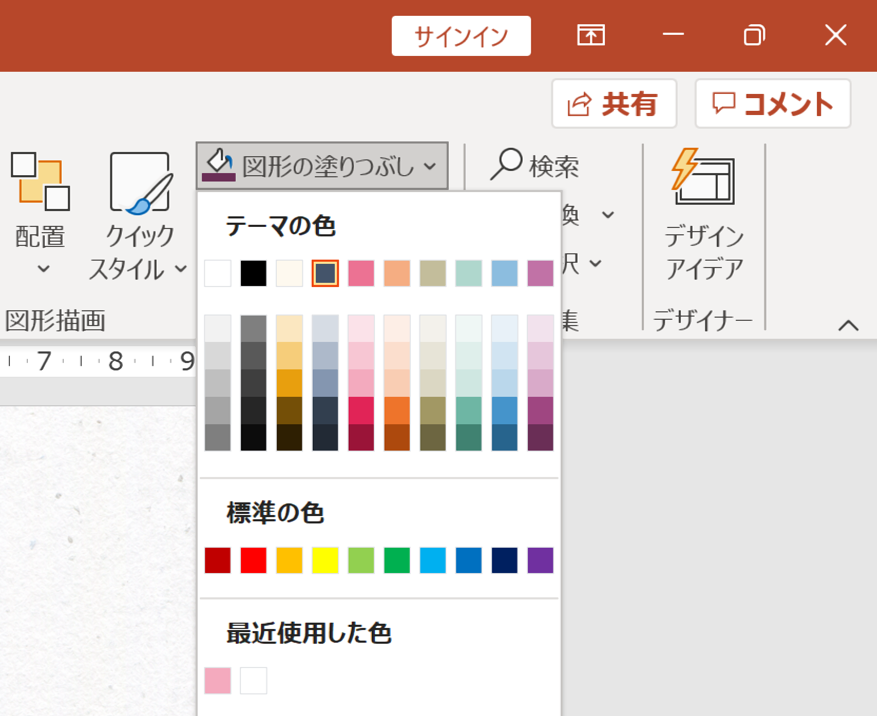Select the lightest pink tint in pink column

[x=361, y=328]
